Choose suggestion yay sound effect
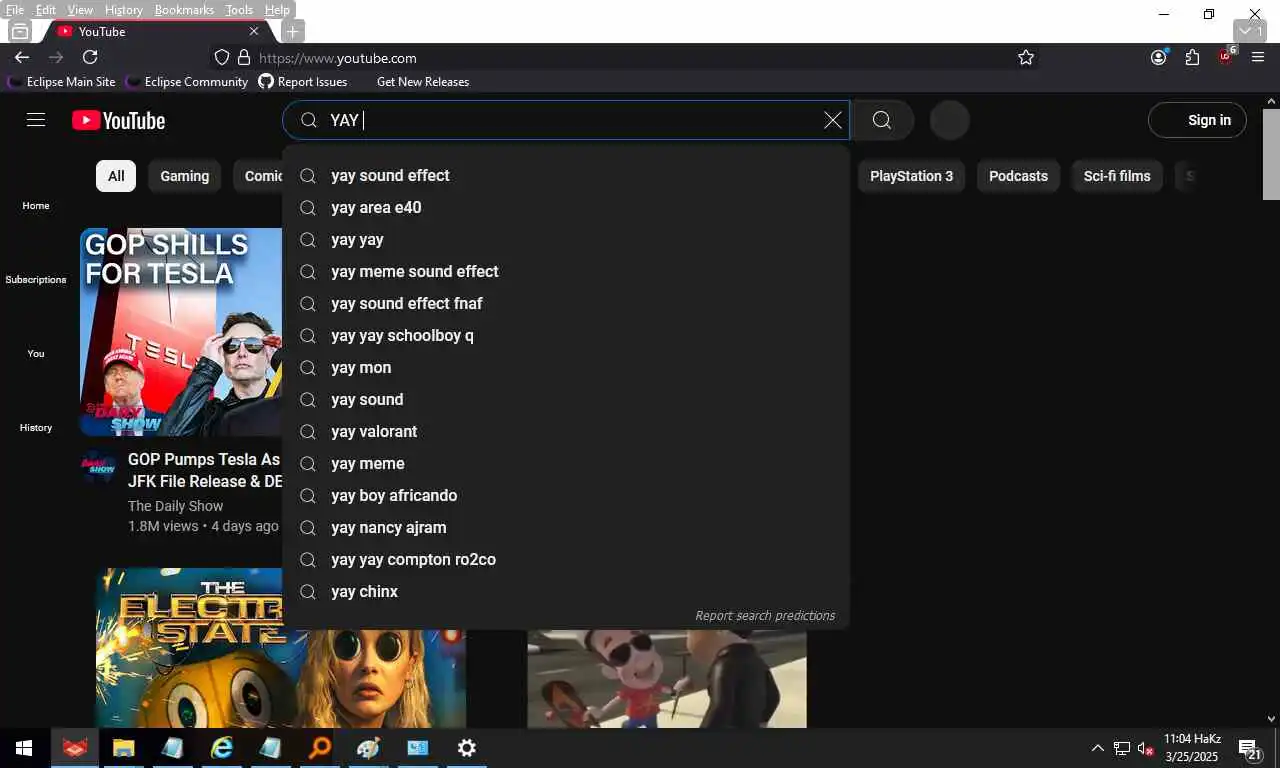 tap(566, 175)
